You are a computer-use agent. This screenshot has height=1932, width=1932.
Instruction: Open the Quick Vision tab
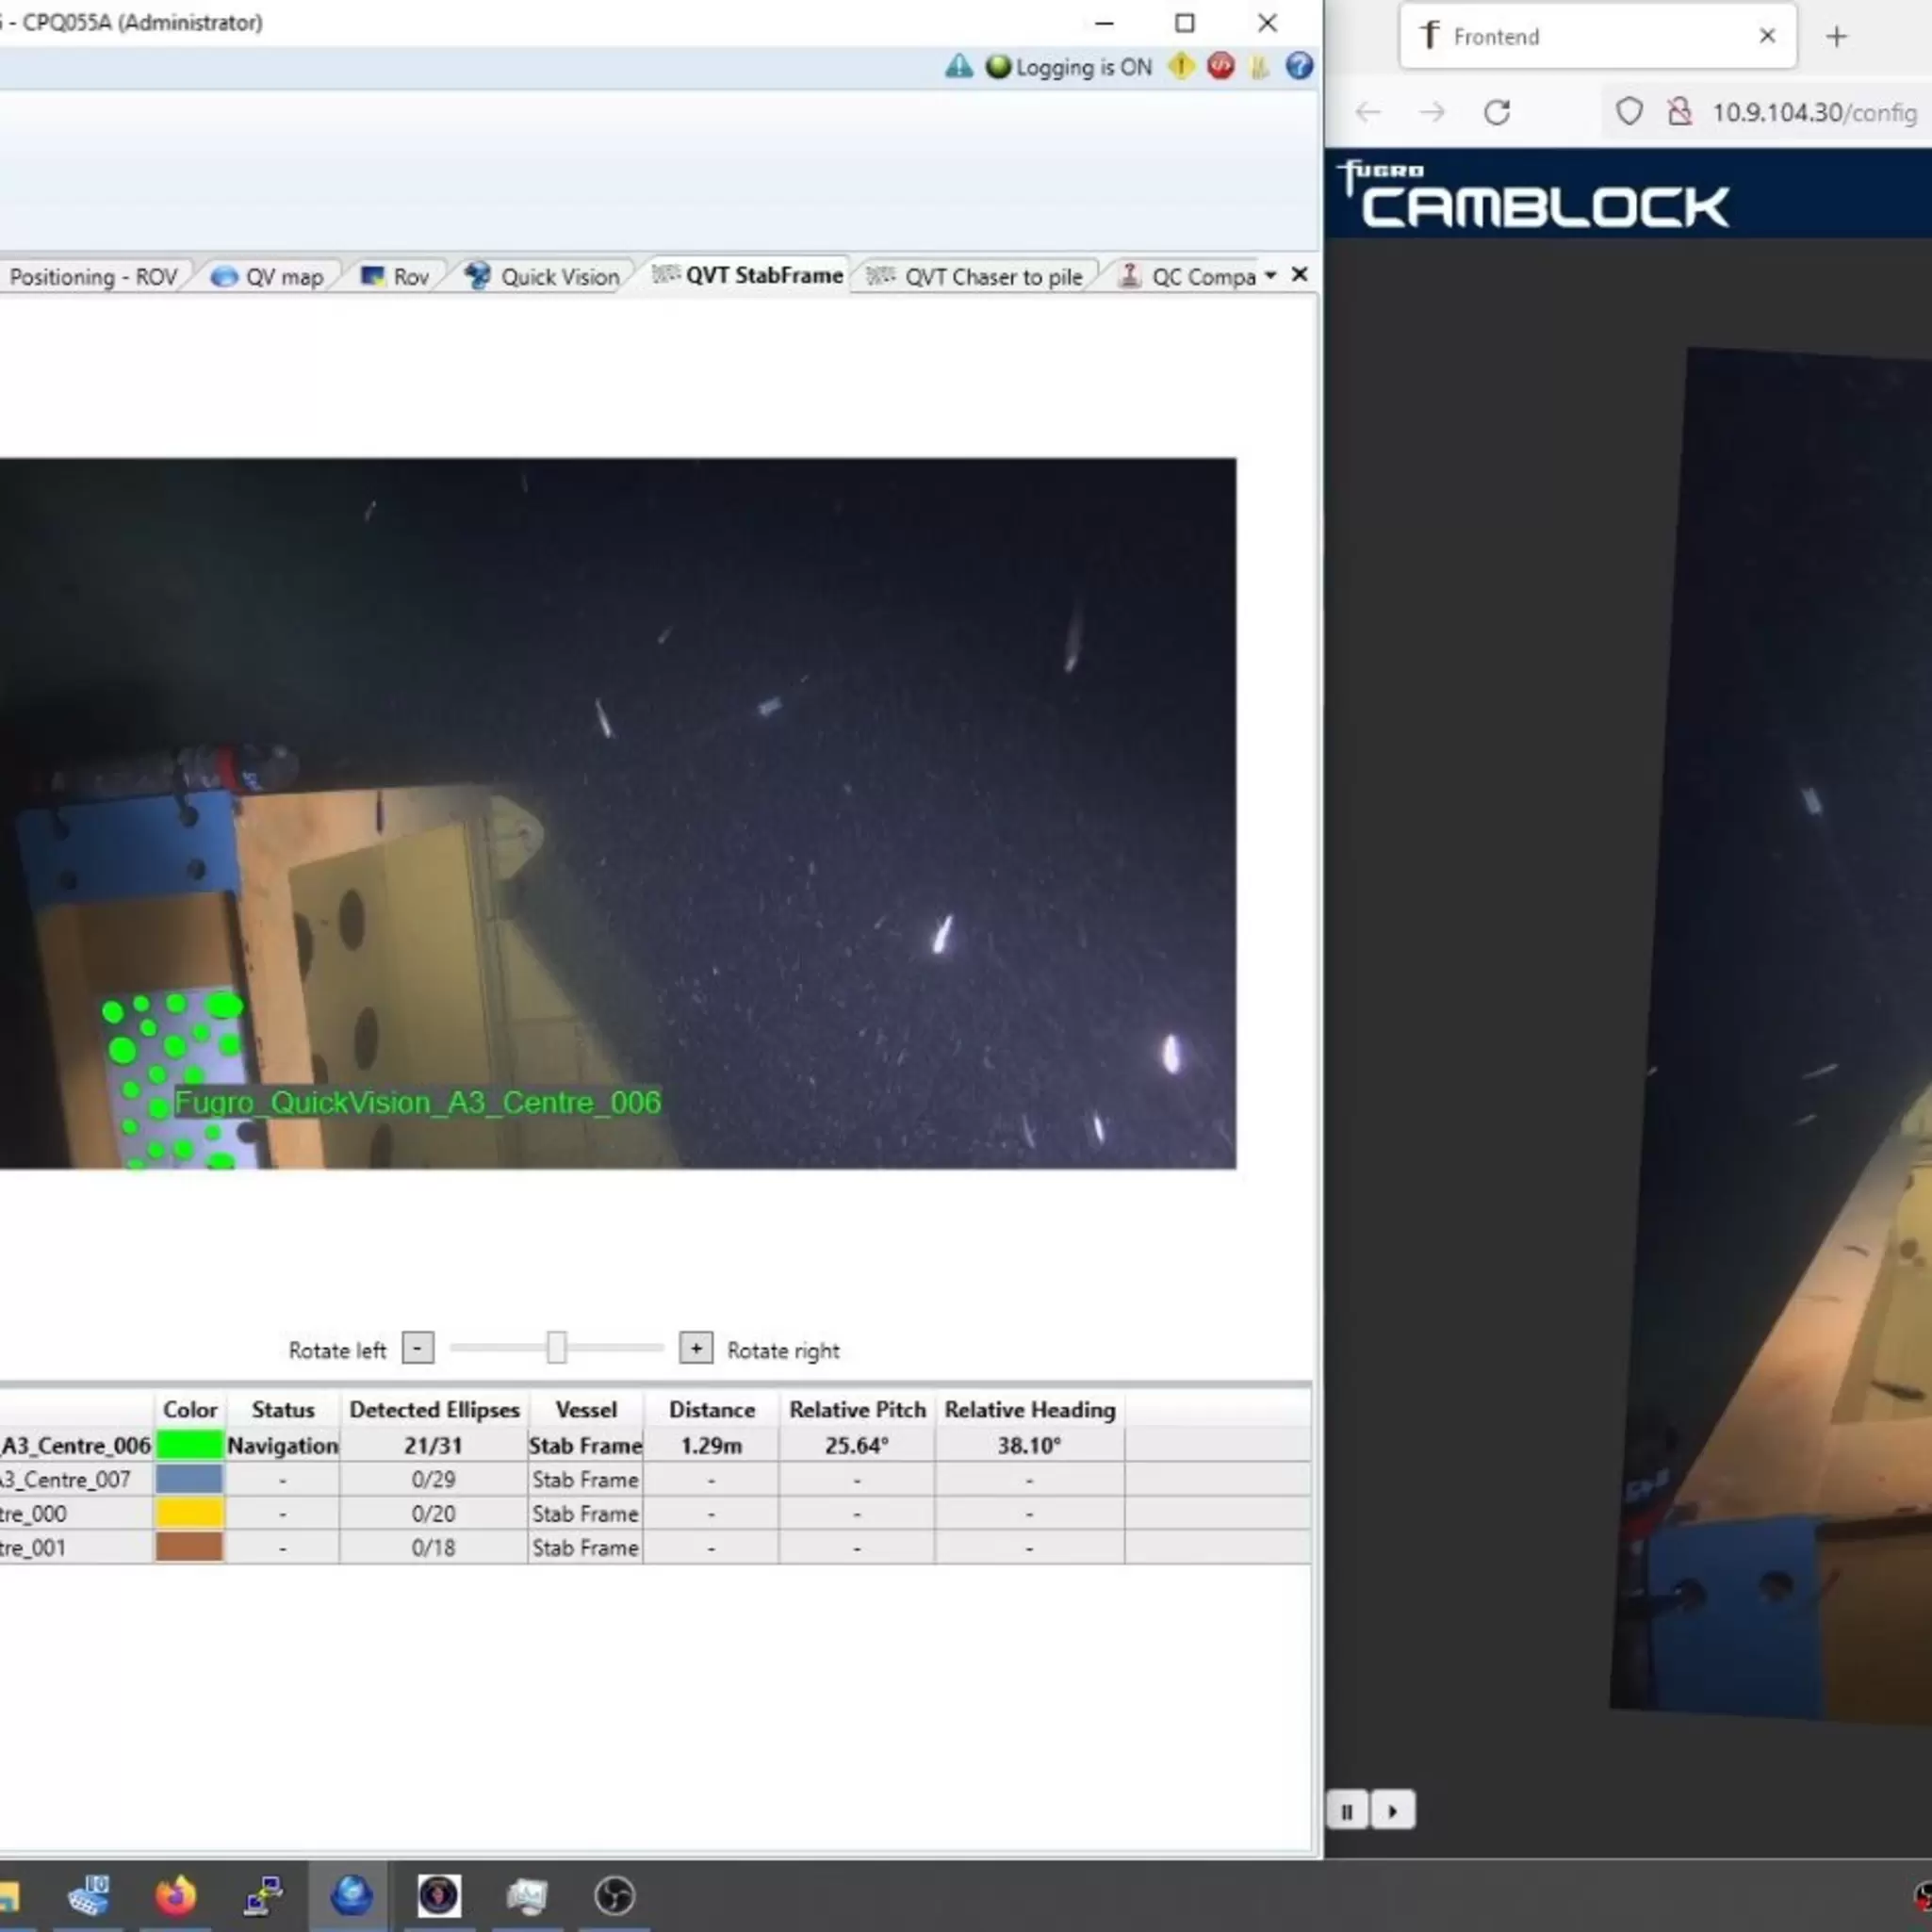(543, 277)
